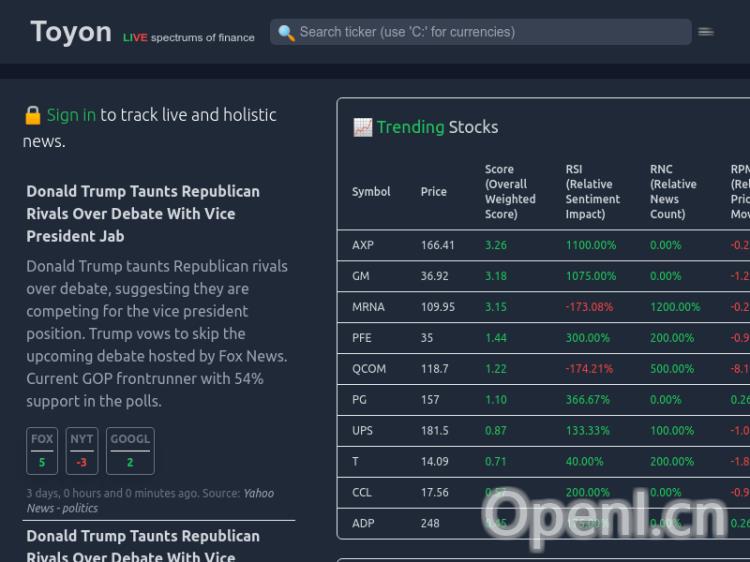The width and height of the screenshot is (750, 562).
Task: Sort table by Symbol column header
Action: tap(371, 192)
